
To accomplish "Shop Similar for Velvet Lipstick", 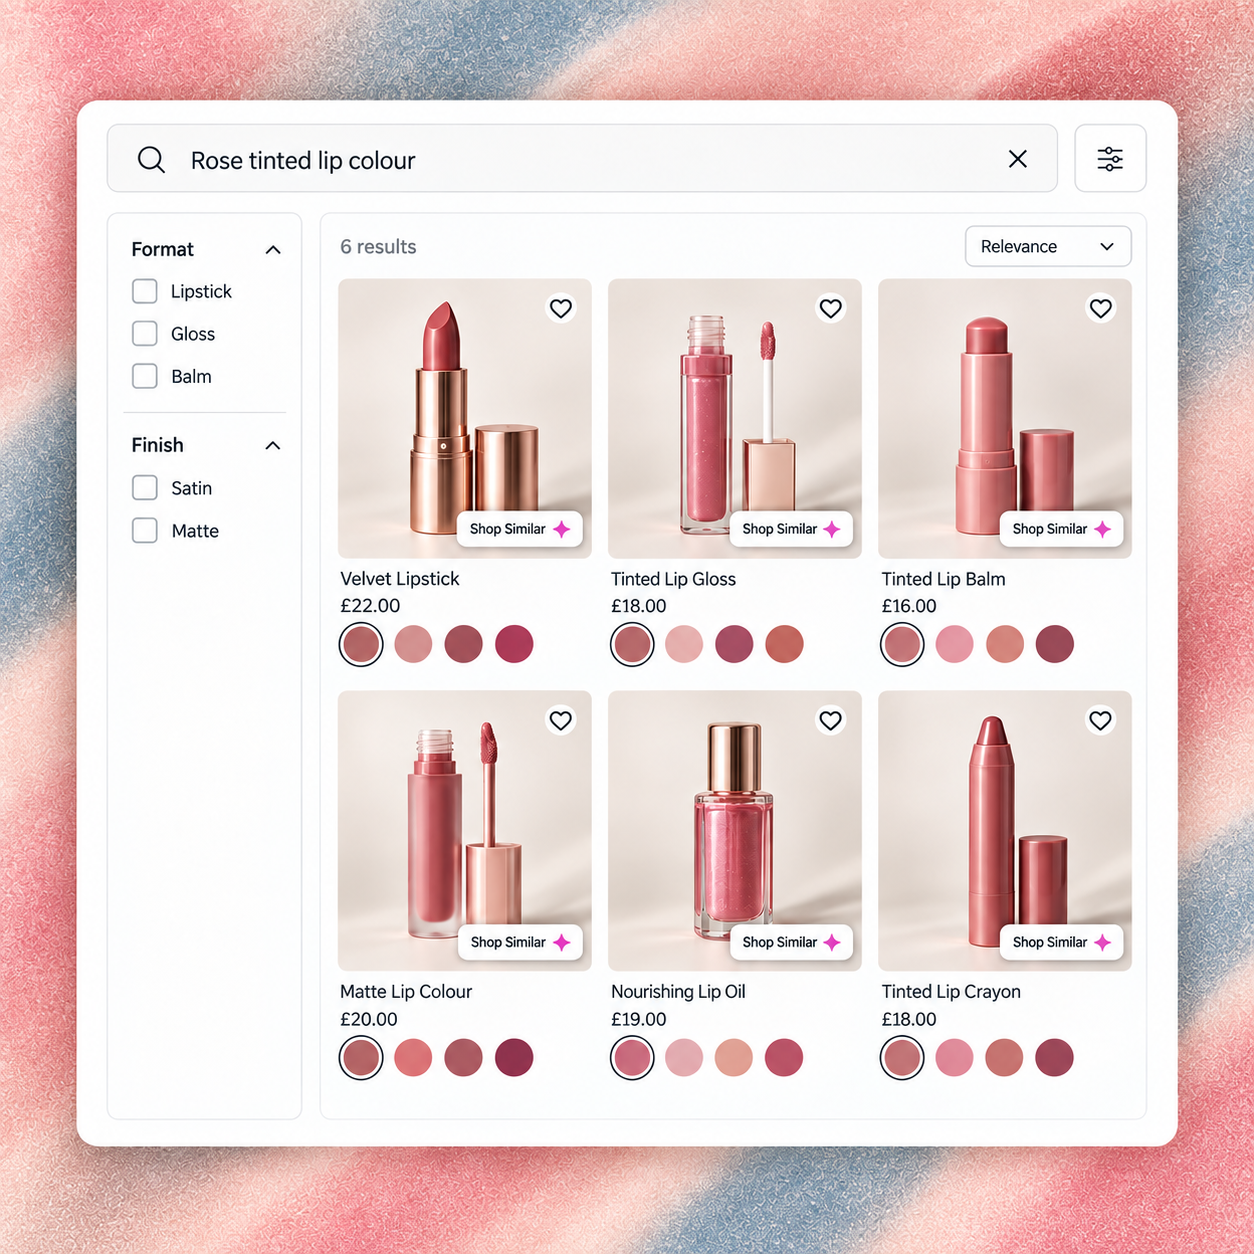I will click(520, 529).
